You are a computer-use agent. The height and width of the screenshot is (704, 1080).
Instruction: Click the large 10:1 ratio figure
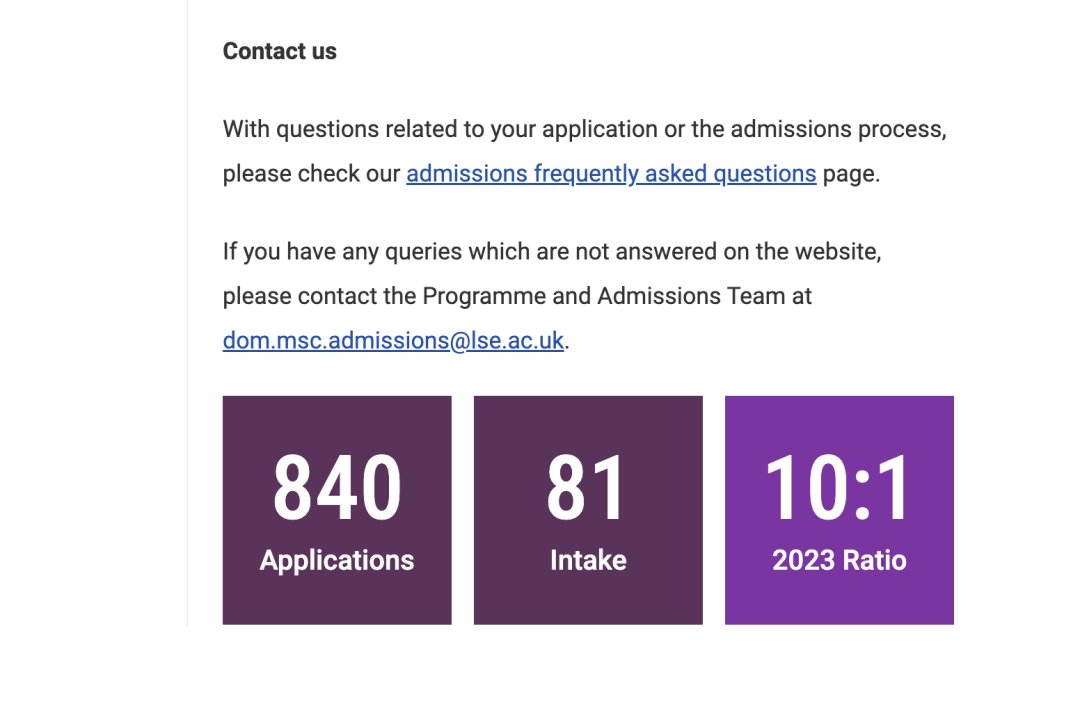(839, 488)
